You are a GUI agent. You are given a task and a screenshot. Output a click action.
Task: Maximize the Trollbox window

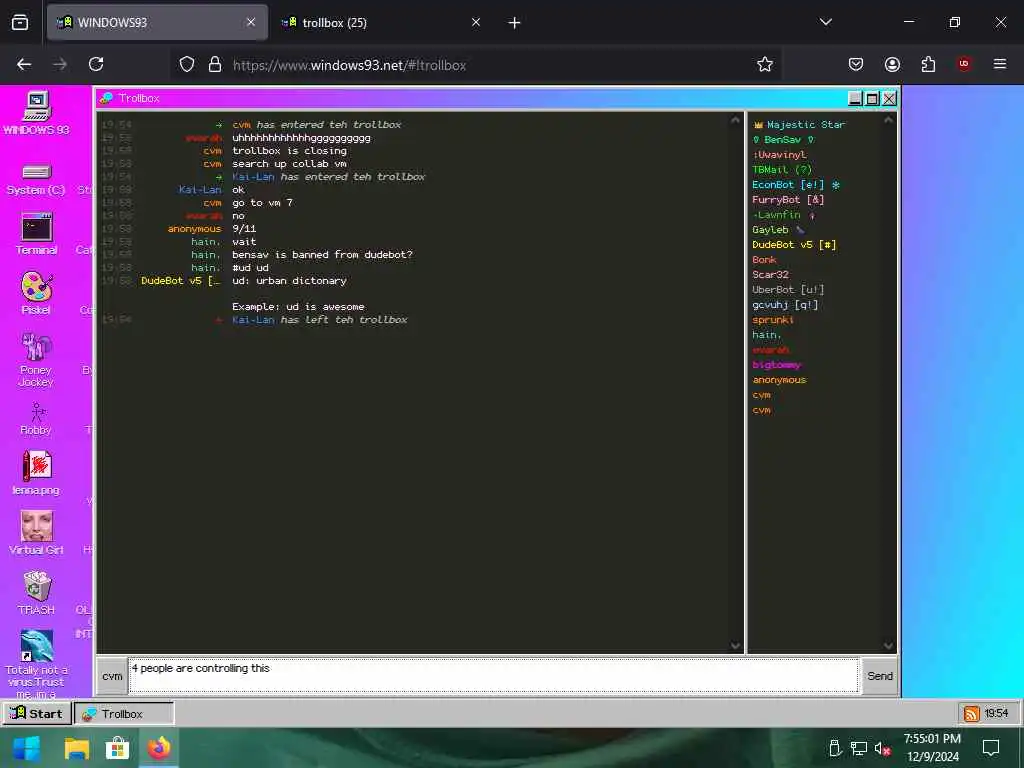point(872,99)
